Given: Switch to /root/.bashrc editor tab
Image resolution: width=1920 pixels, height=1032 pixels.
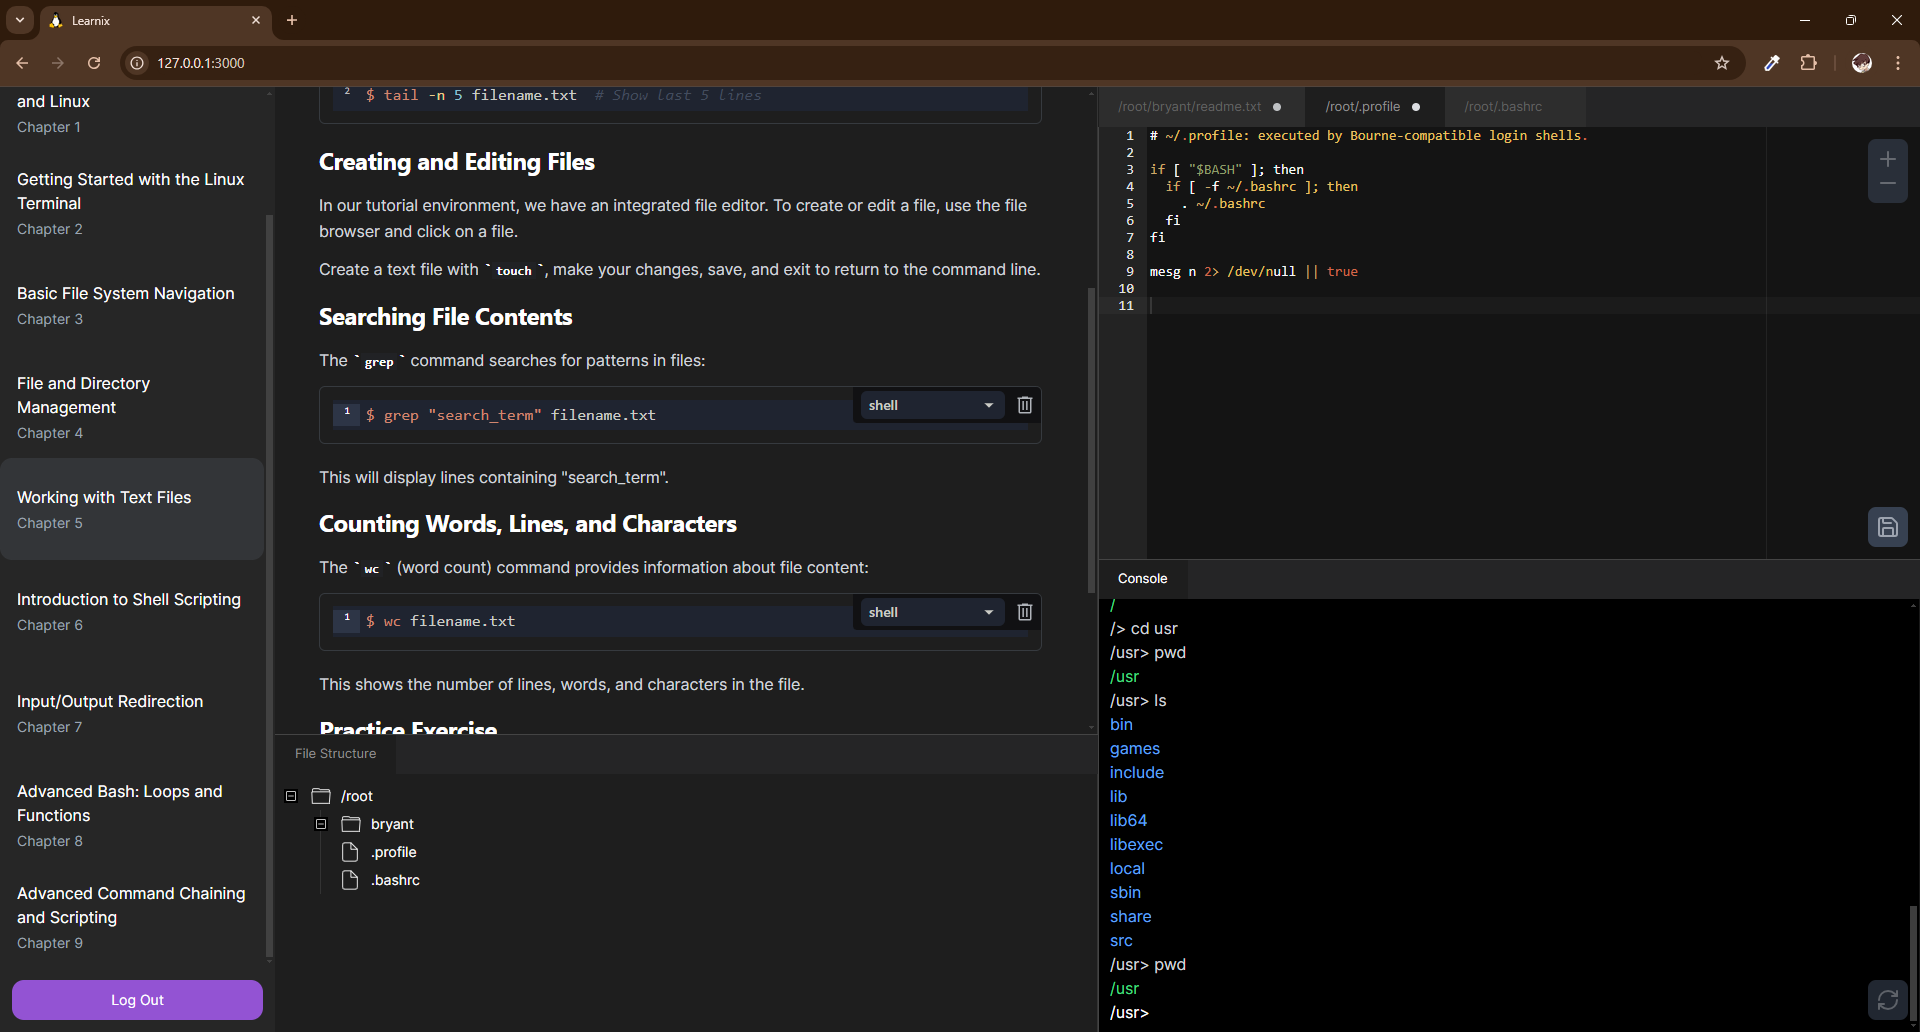Looking at the screenshot, I should coord(1502,106).
